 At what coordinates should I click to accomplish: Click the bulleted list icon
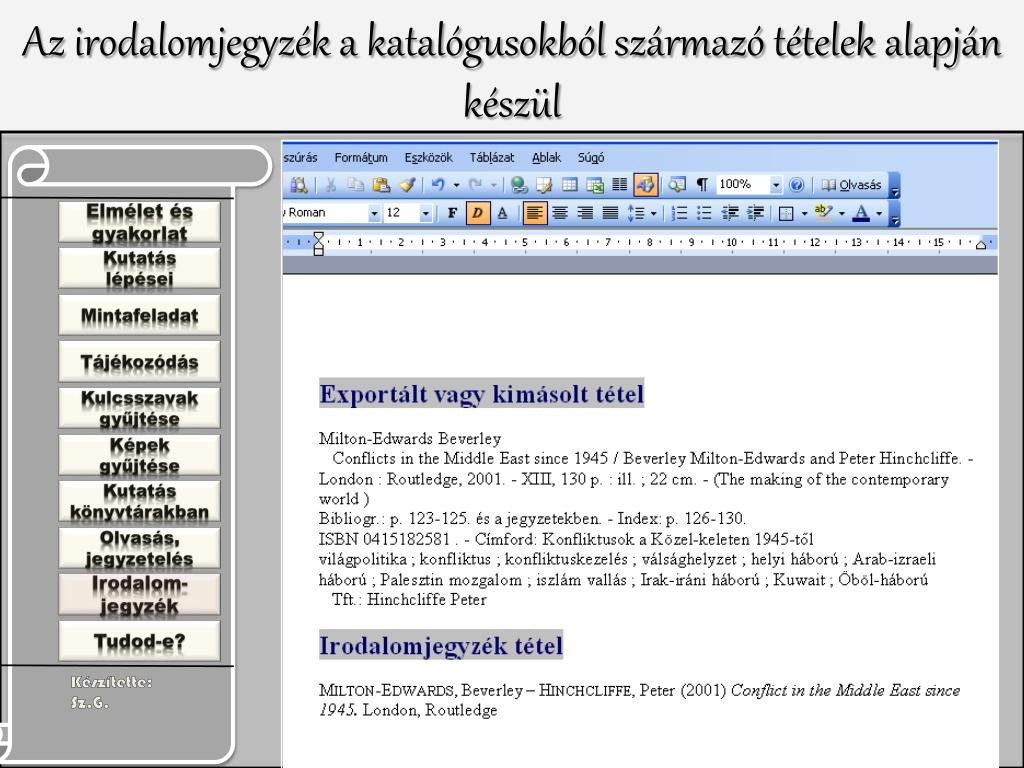704,213
